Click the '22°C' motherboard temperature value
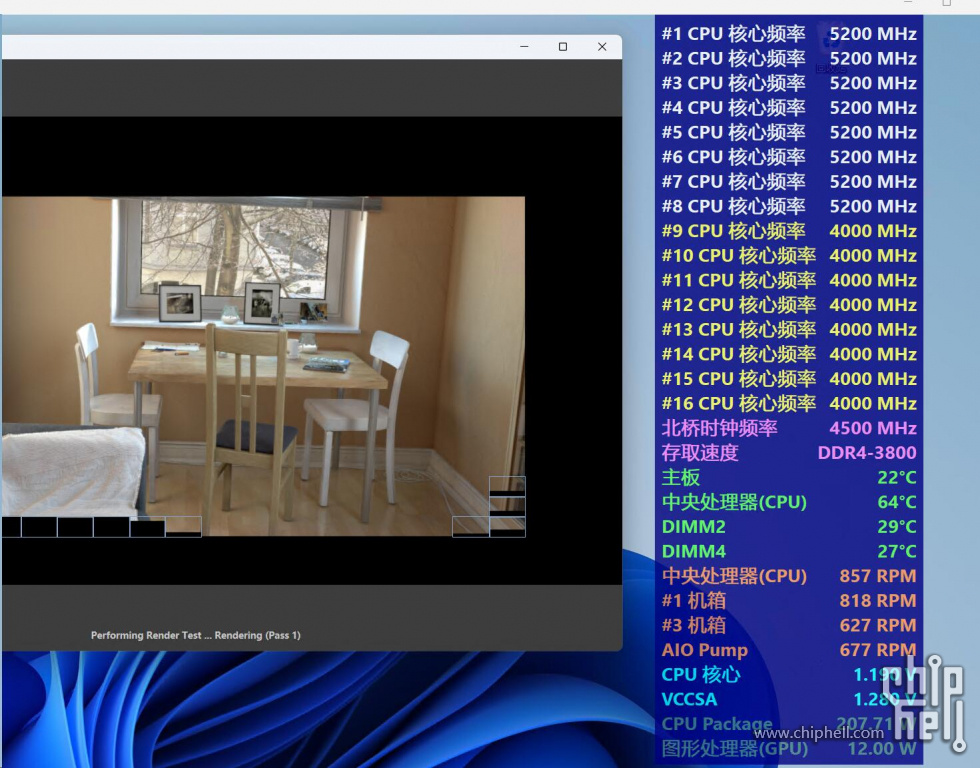The height and width of the screenshot is (768, 980). (x=896, y=477)
